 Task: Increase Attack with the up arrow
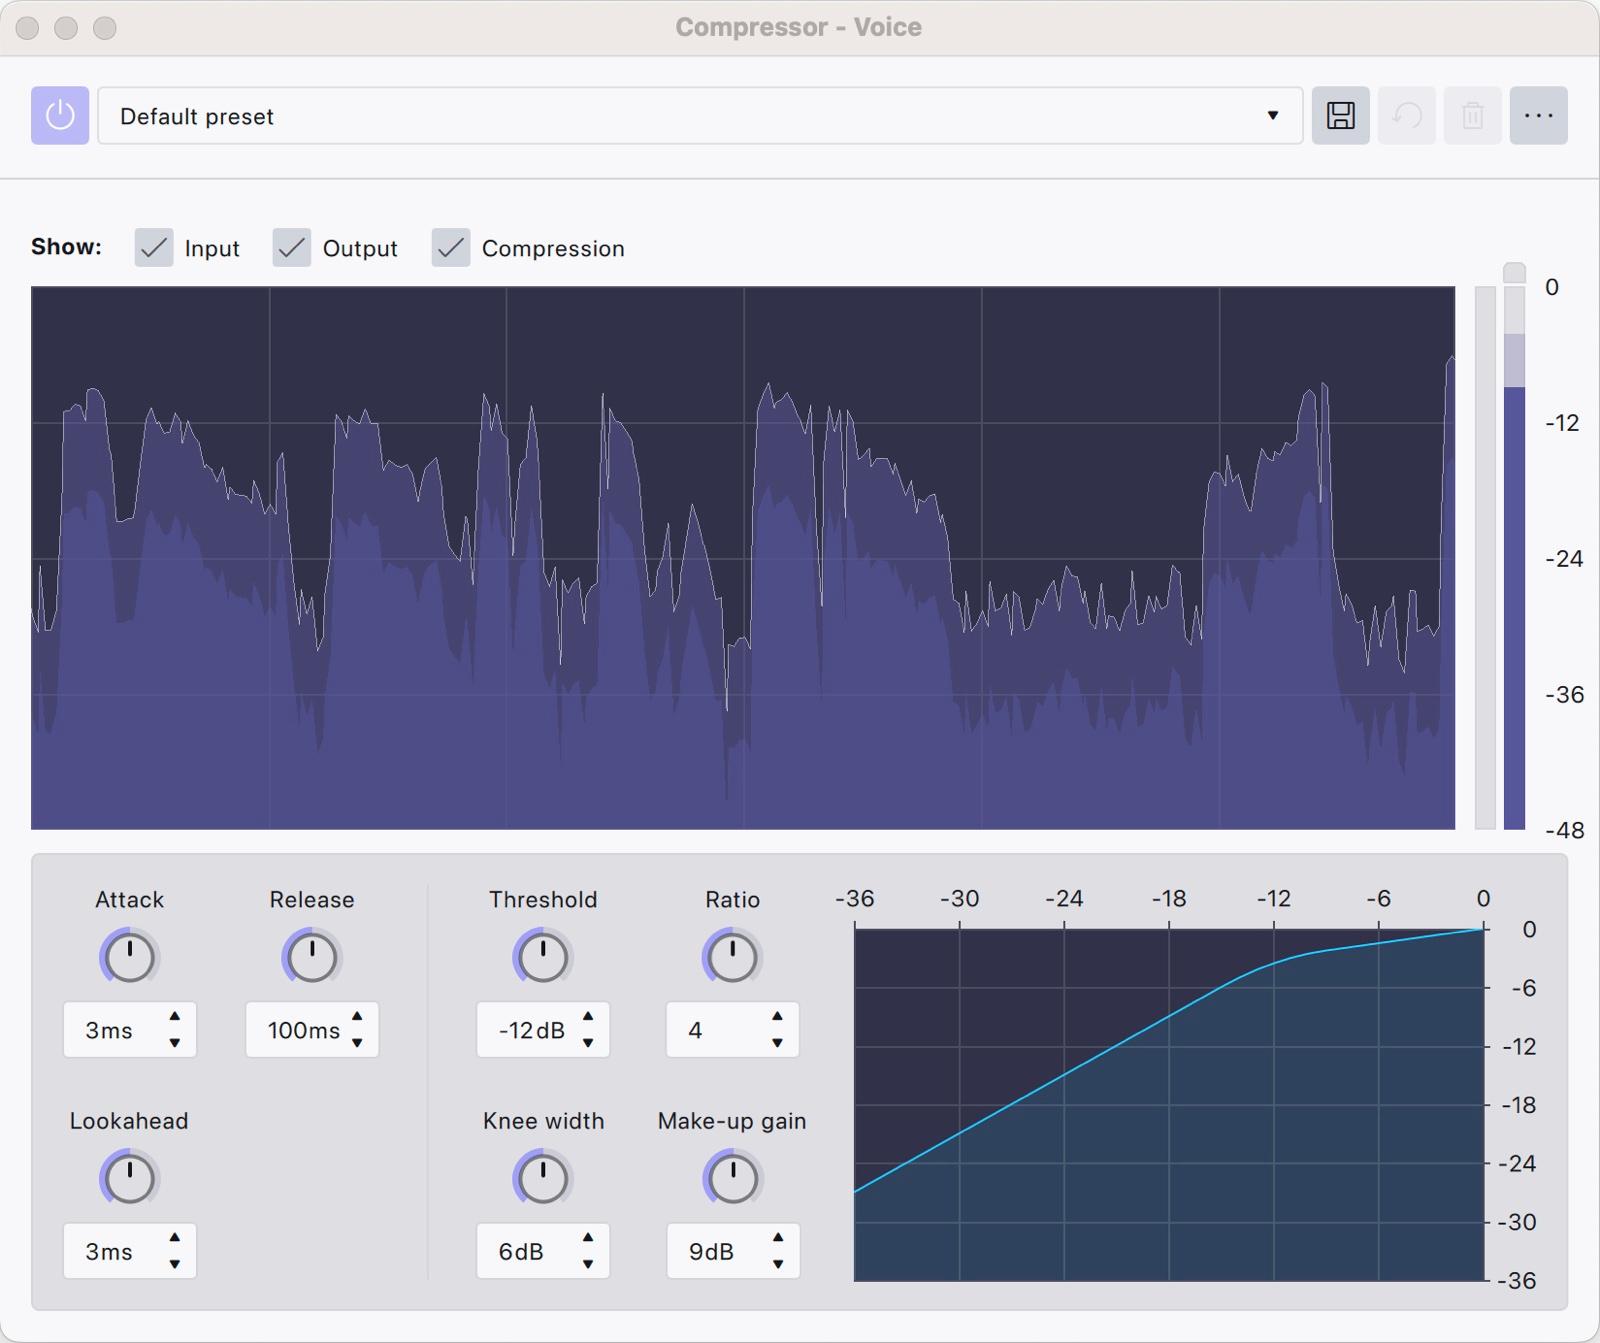click(175, 1016)
